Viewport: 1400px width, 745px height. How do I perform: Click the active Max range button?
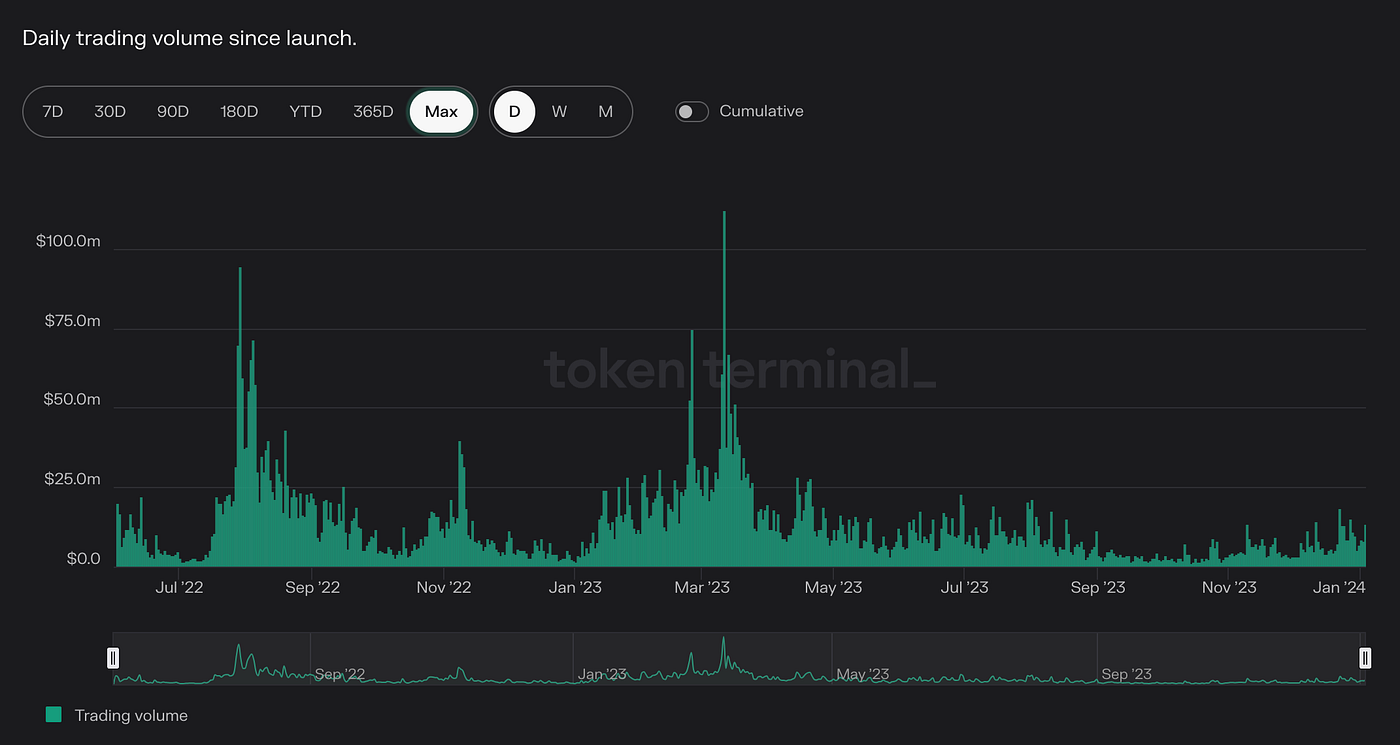pos(441,111)
